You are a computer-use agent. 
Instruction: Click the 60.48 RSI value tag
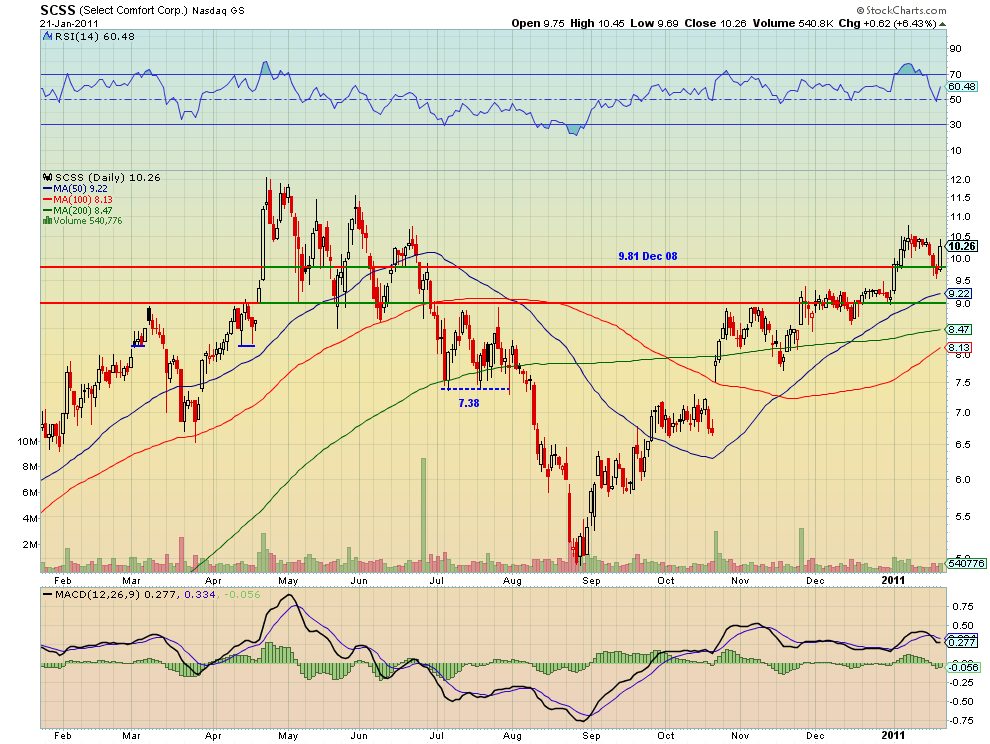(x=962, y=87)
